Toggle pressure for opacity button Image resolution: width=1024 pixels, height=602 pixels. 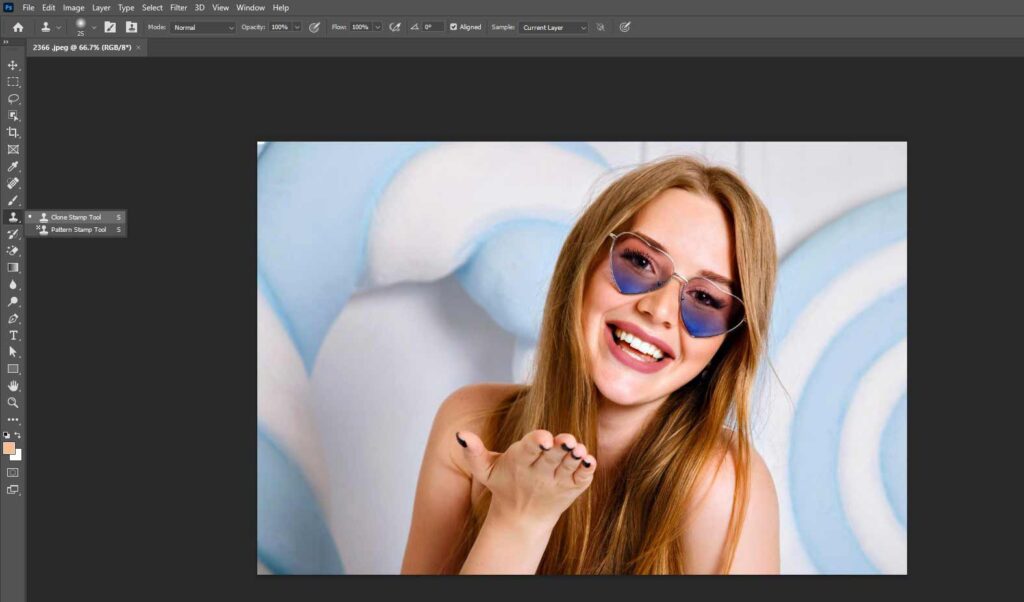coord(314,27)
